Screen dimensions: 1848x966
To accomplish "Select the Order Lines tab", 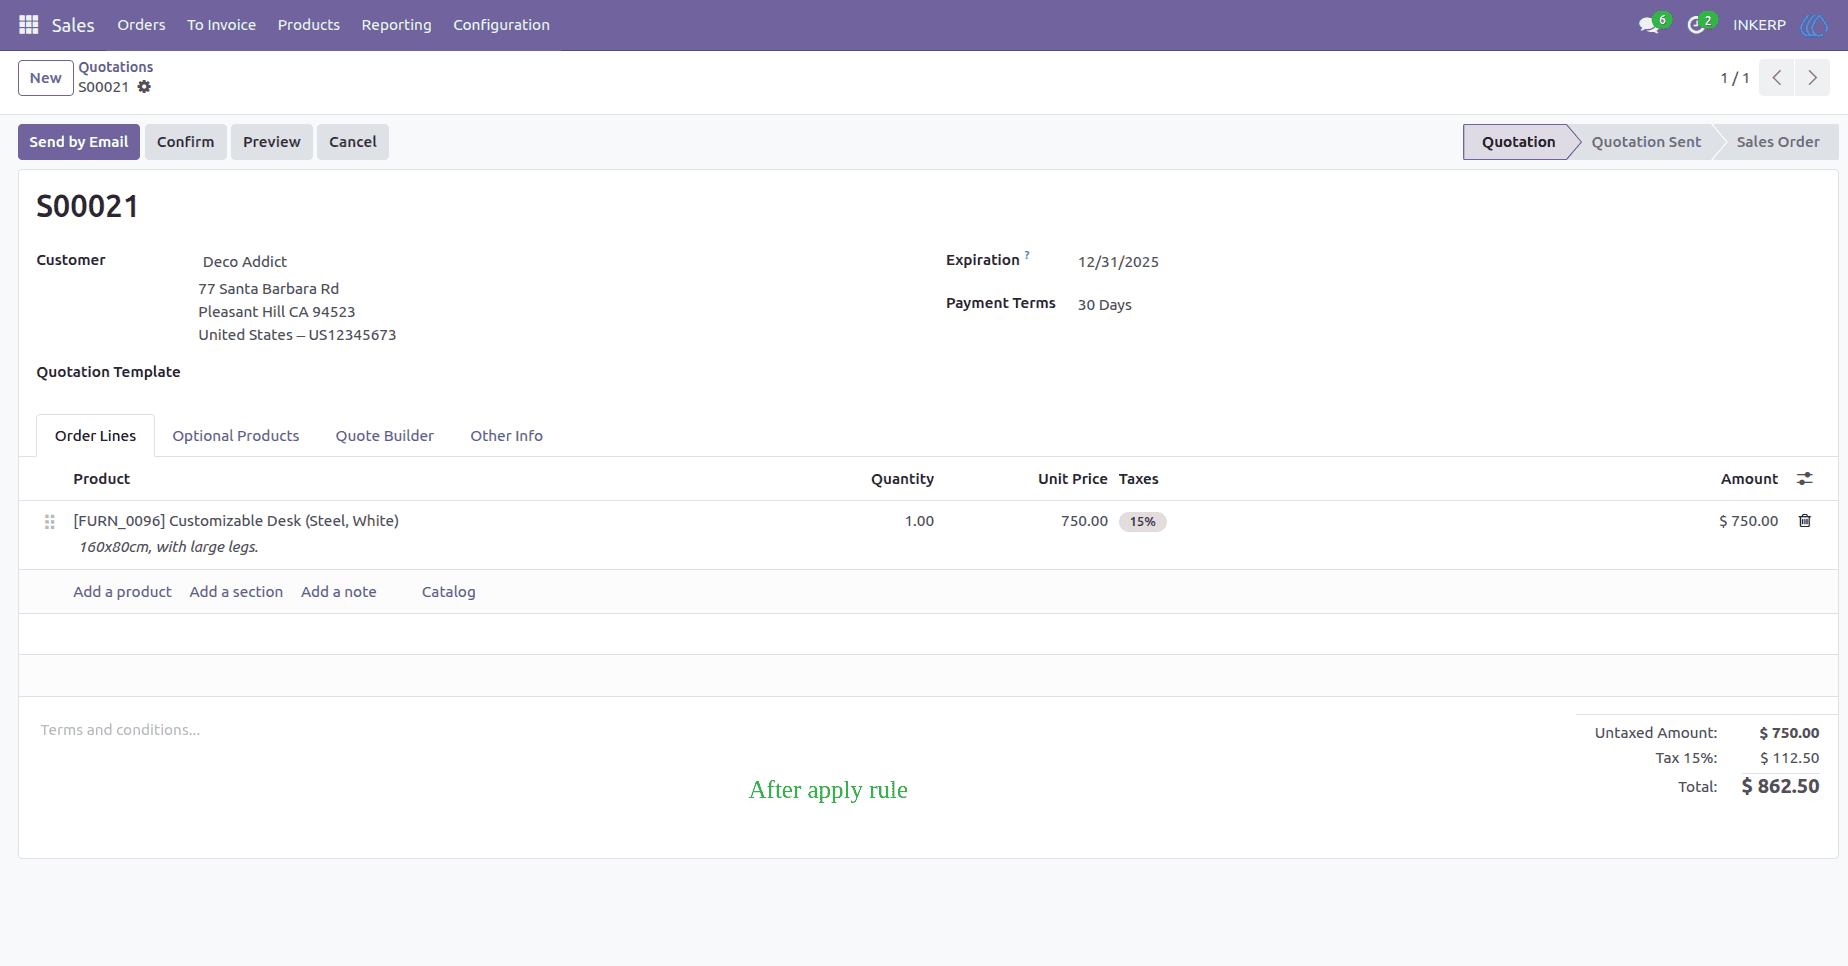I will pos(96,436).
